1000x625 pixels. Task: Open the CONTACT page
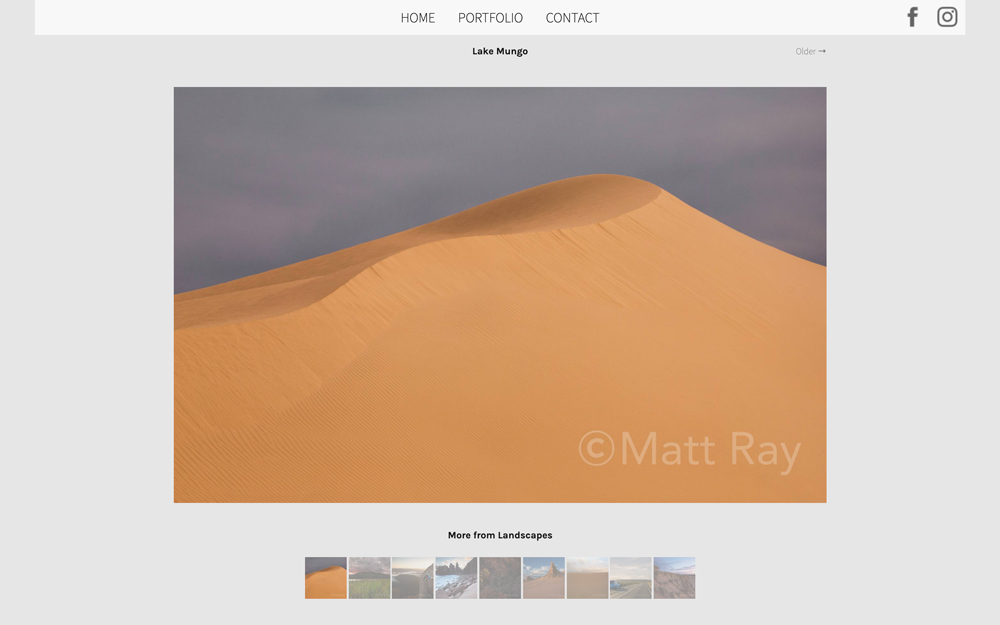pos(572,18)
